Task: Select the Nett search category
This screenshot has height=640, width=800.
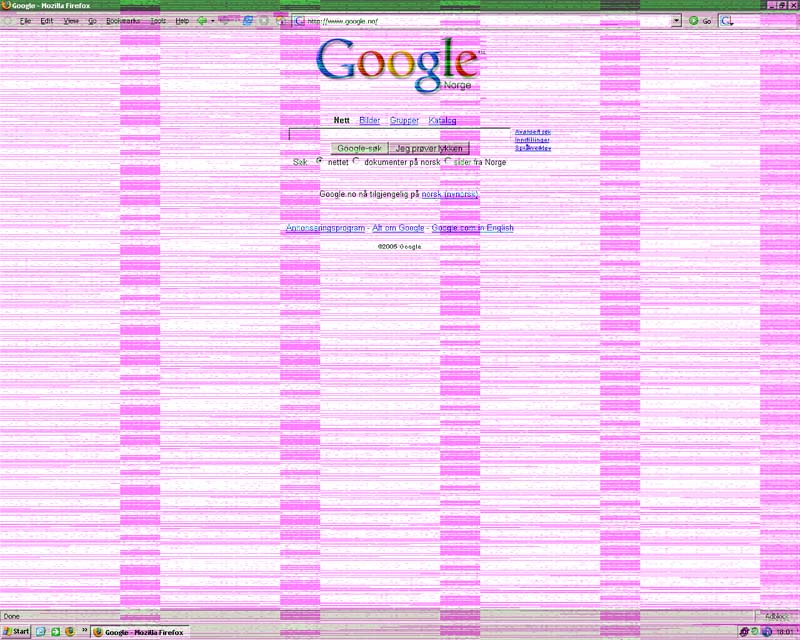Action: 341,120
